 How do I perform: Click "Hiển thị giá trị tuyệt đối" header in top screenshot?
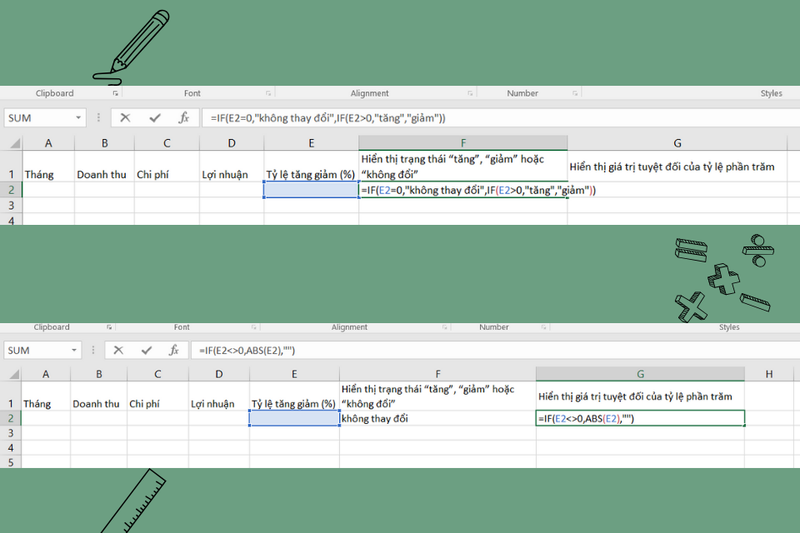pyautogui.click(x=677, y=166)
